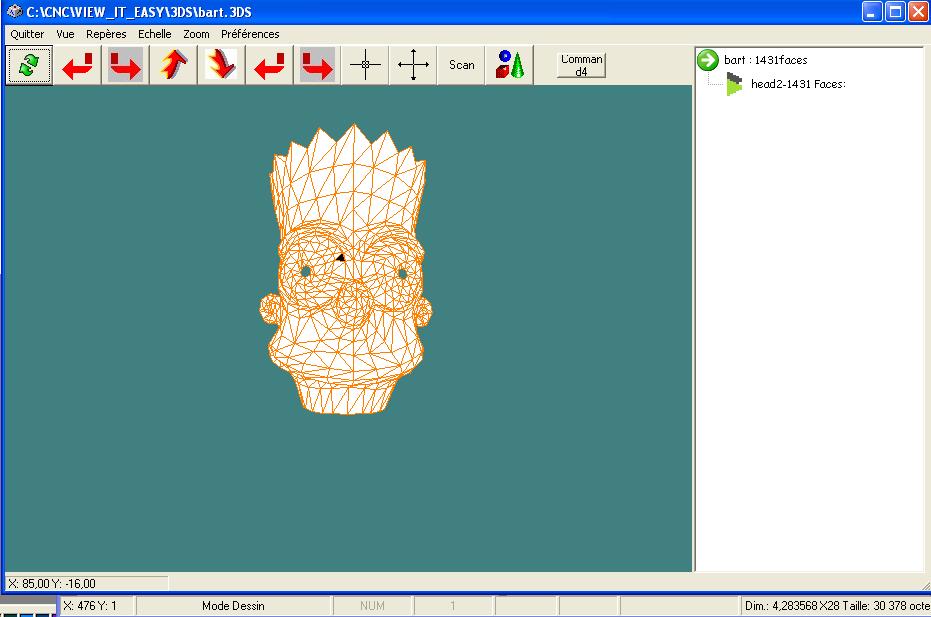Open the 3D shapes icon with the green cone
The width and height of the screenshot is (931, 617).
point(509,65)
